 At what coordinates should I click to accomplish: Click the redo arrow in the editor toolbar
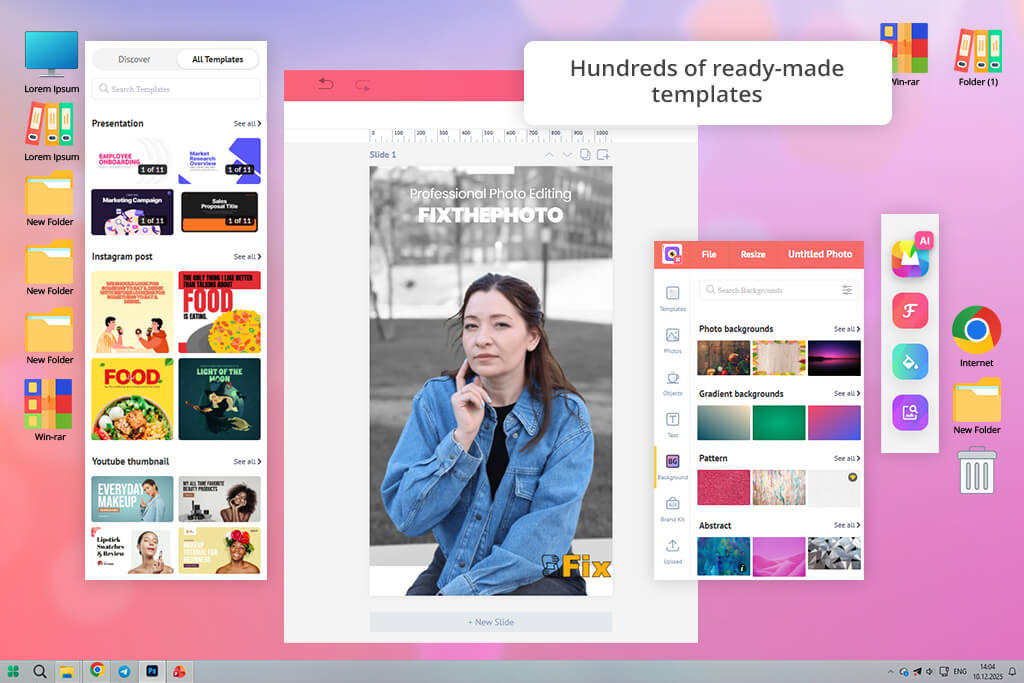[362, 85]
